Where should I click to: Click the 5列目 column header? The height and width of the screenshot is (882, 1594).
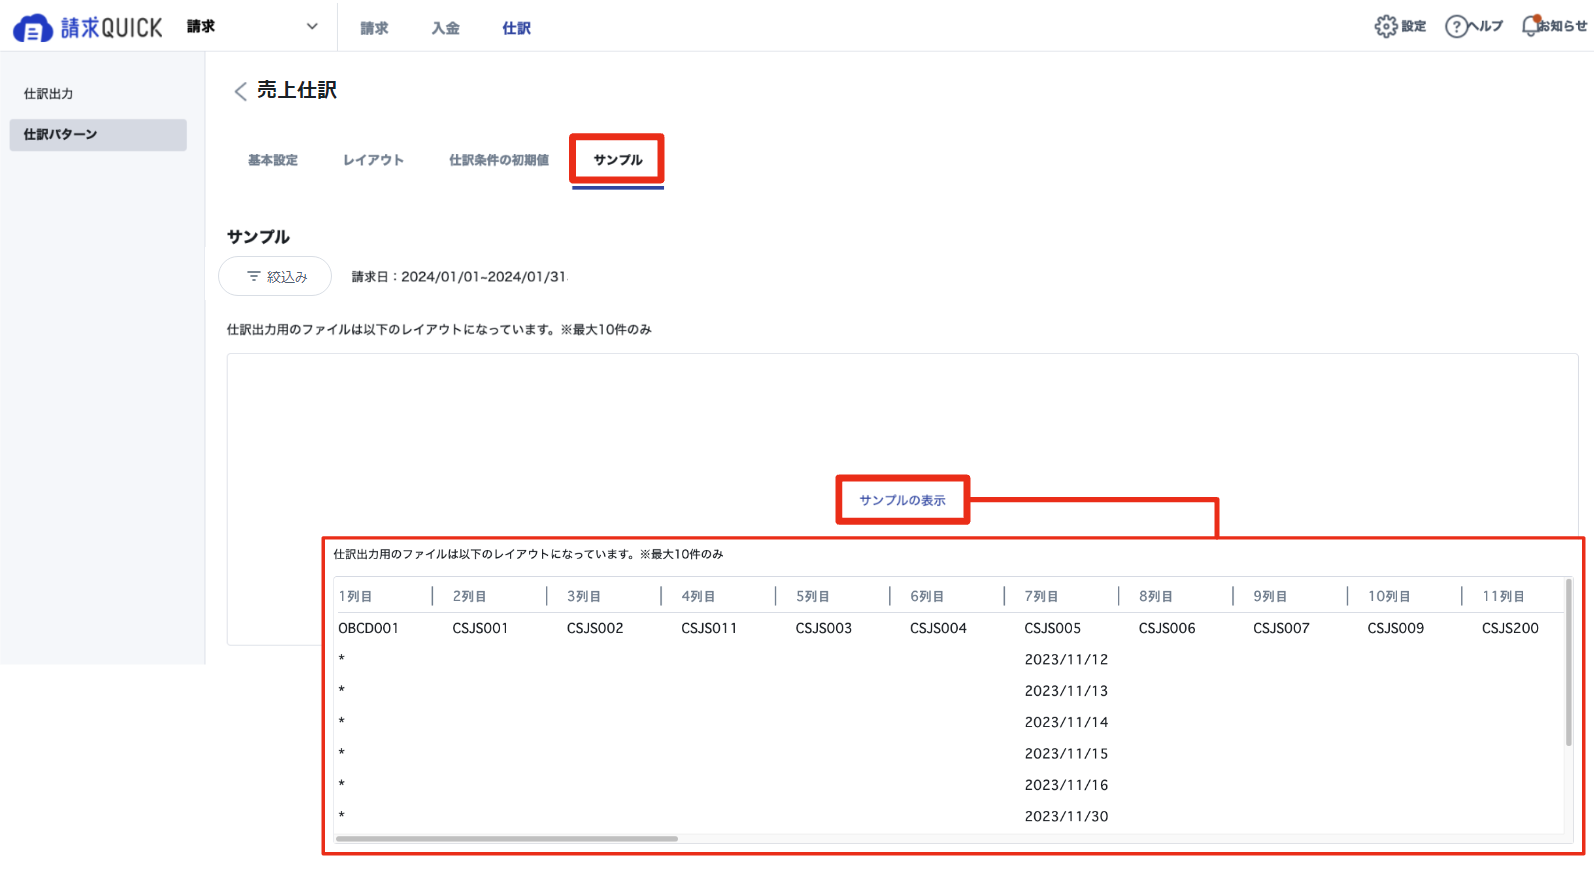click(x=813, y=596)
